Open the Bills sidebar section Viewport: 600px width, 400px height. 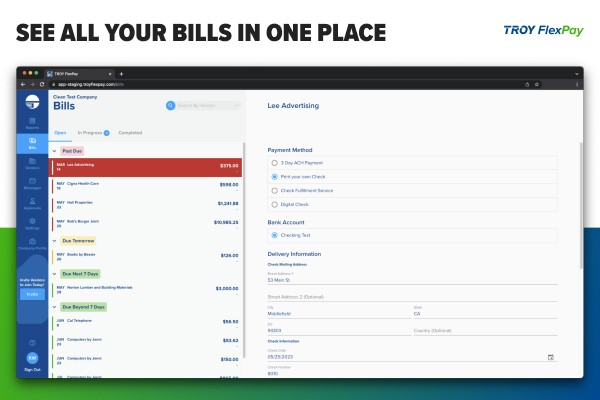click(33, 144)
